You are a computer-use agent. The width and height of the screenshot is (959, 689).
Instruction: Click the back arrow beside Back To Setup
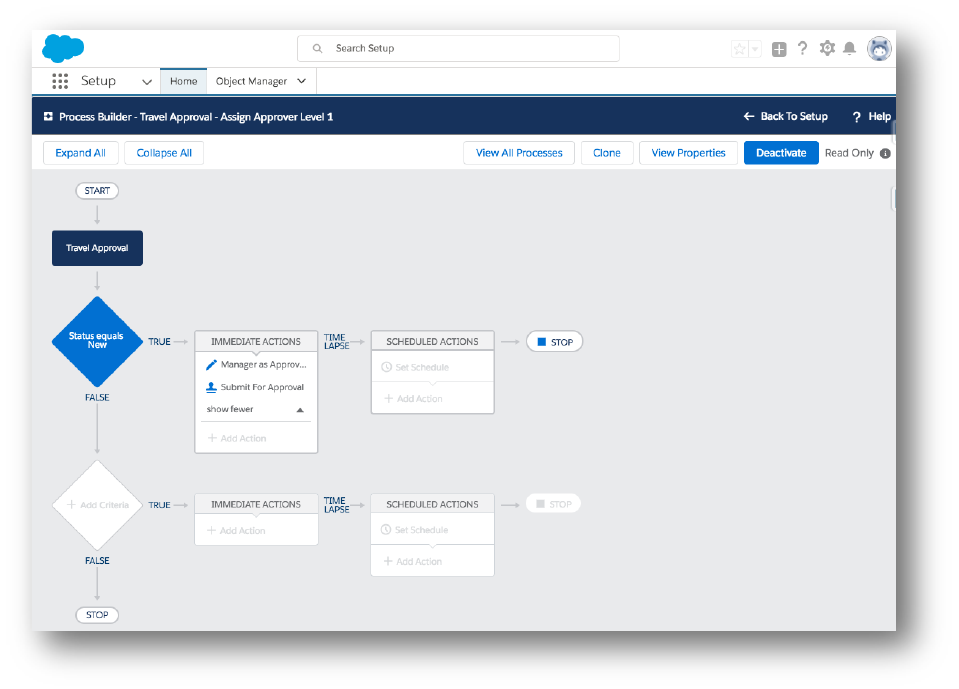click(x=749, y=116)
